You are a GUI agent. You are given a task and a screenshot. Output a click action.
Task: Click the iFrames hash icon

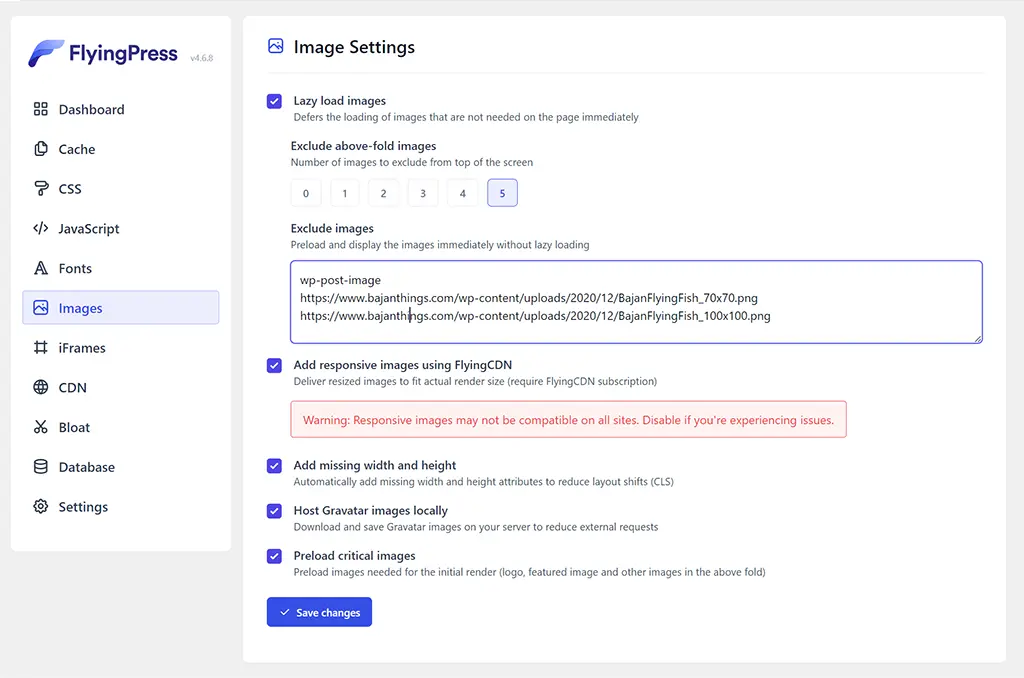tap(40, 347)
